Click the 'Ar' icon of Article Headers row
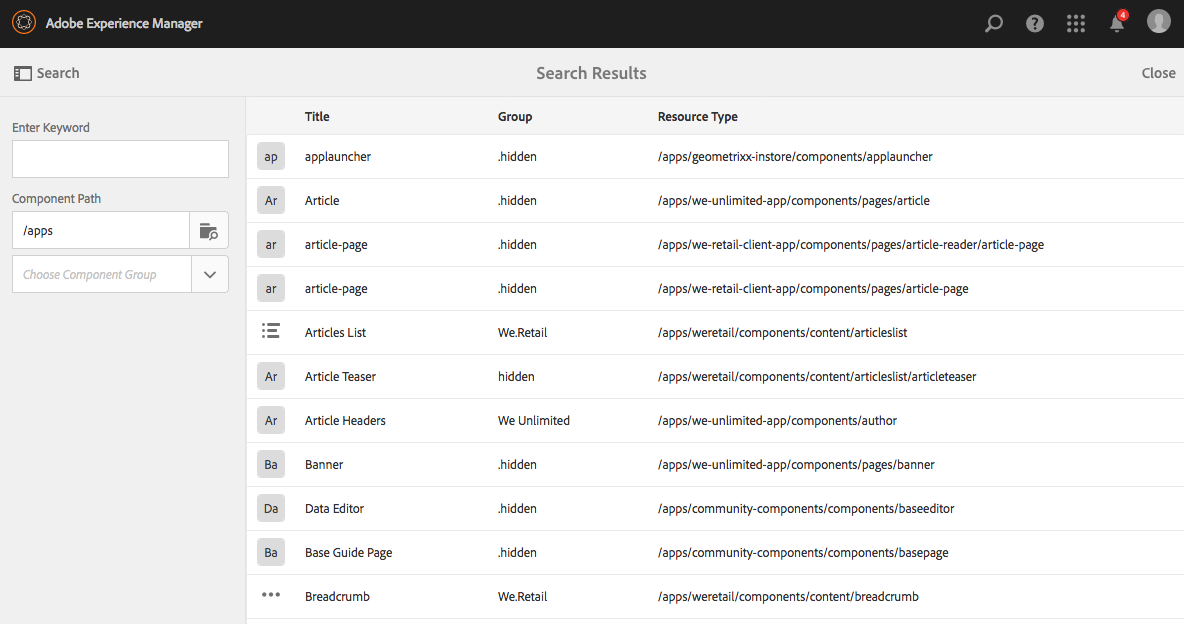Image resolution: width=1184 pixels, height=624 pixels. (x=271, y=420)
